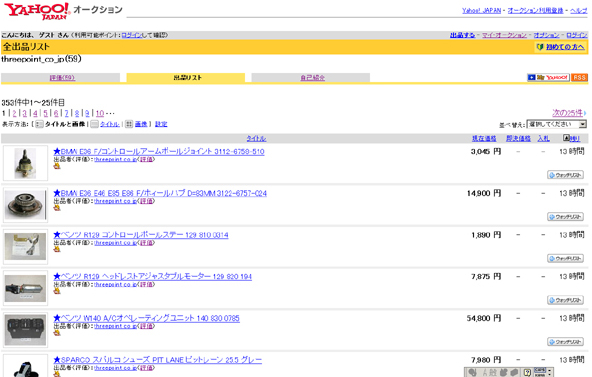Open Benz R129 headrest motor thumbnail

[25, 288]
